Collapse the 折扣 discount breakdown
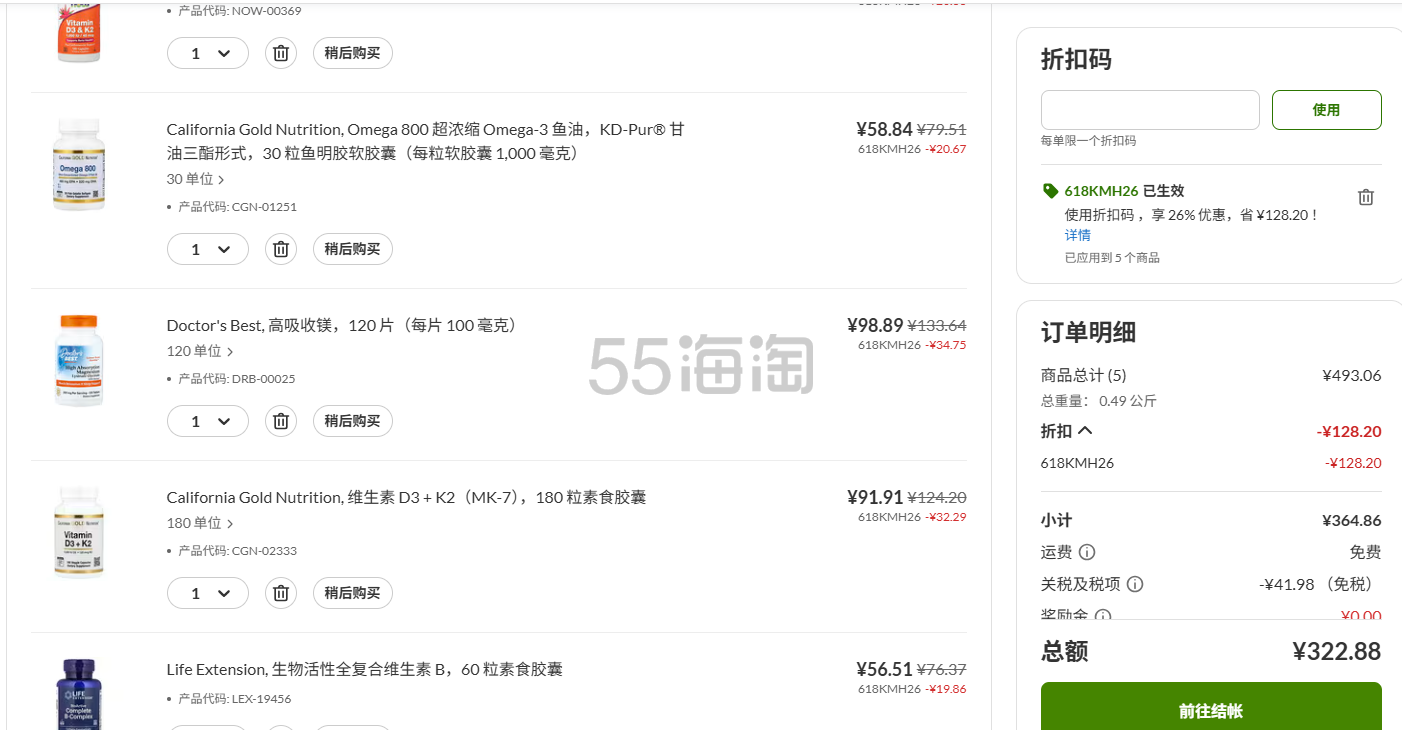Viewport: 1402px width, 730px height. coord(1067,431)
